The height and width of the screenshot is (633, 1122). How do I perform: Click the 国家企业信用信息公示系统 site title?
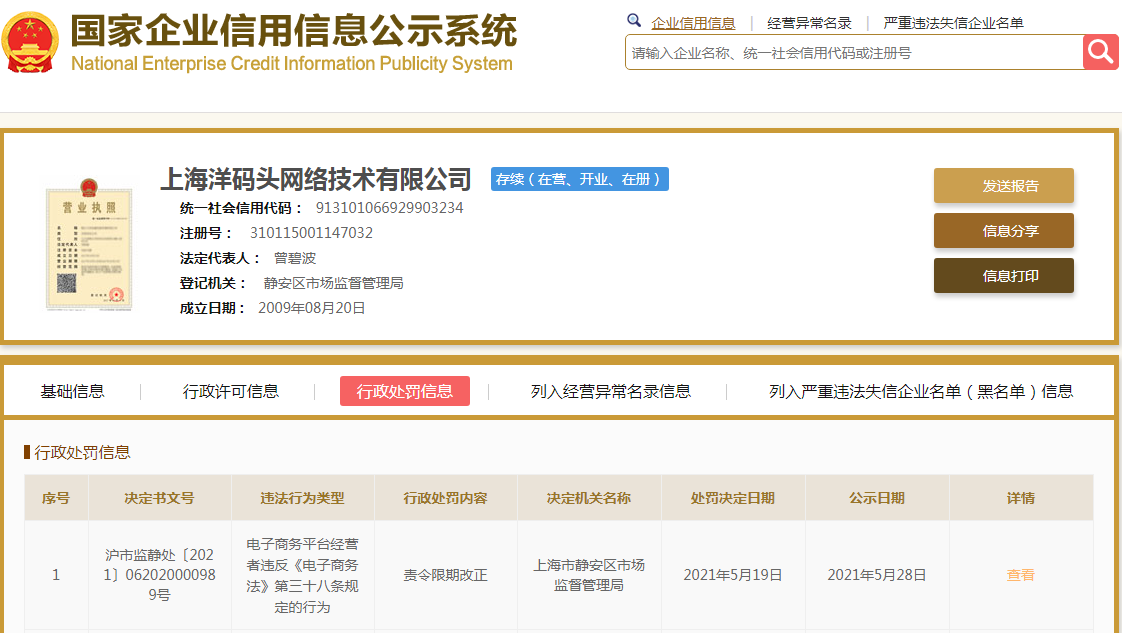(x=293, y=30)
